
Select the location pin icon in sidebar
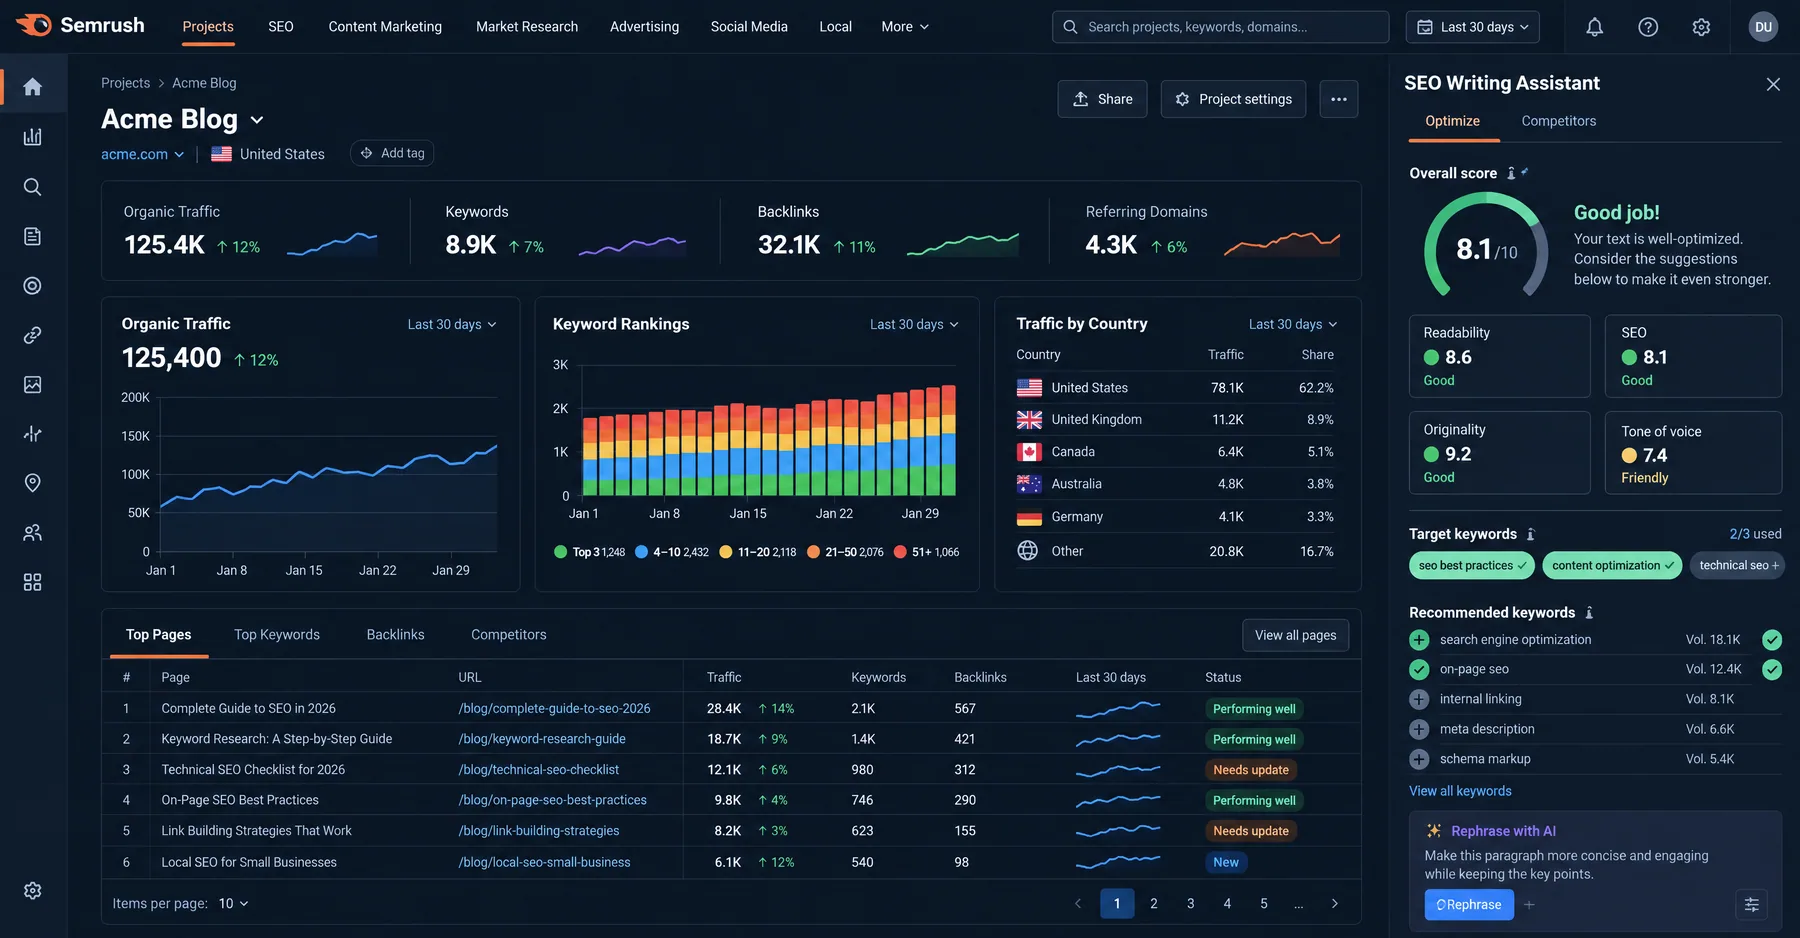click(x=33, y=483)
